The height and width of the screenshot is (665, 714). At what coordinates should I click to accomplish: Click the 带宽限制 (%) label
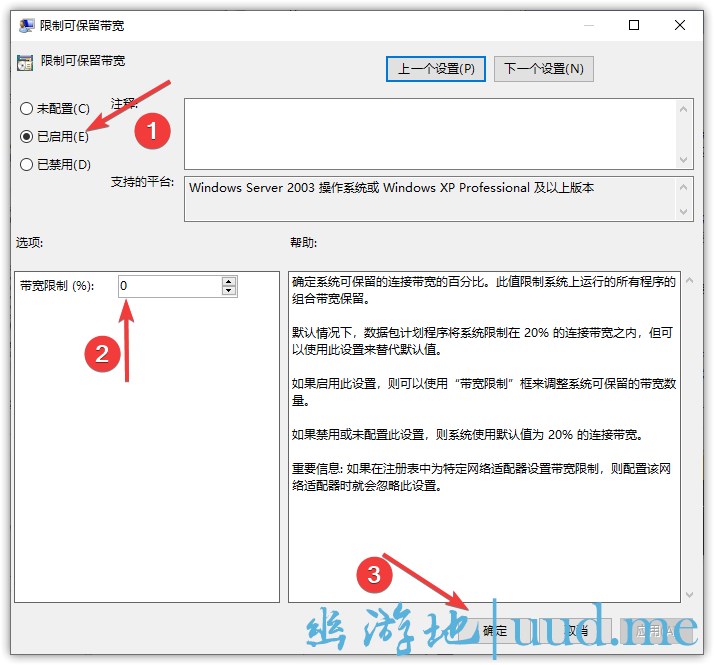tap(57, 286)
